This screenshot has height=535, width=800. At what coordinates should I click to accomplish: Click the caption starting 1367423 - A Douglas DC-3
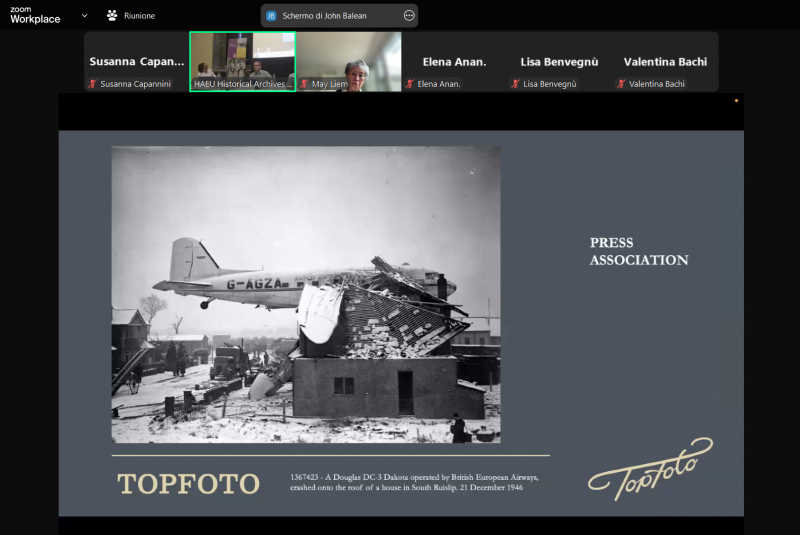click(x=414, y=482)
